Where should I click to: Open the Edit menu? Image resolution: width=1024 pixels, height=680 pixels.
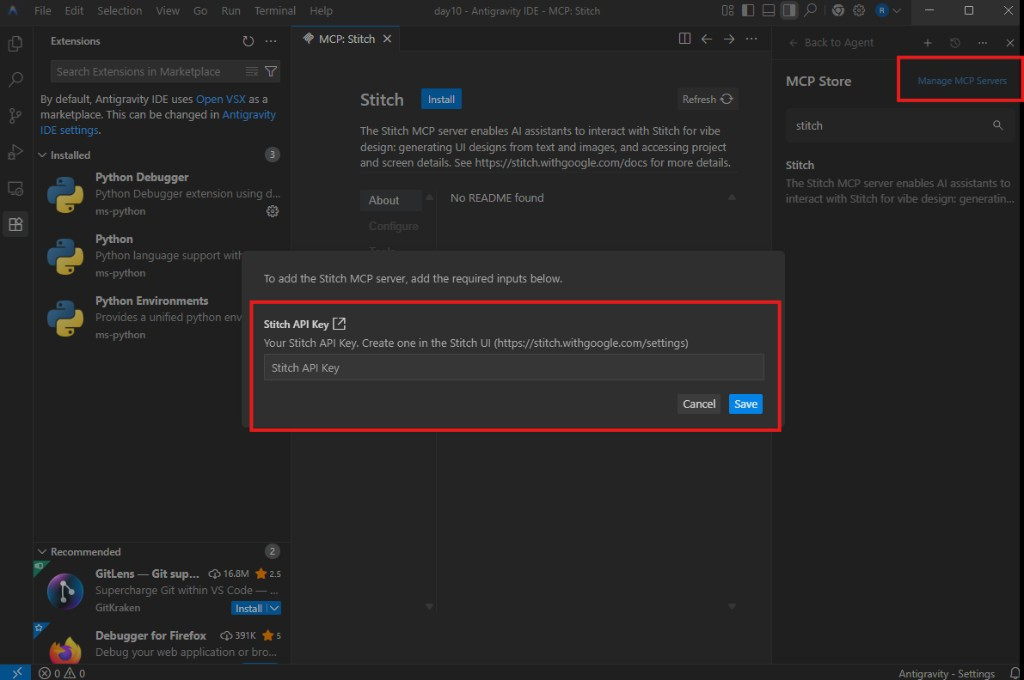74,10
